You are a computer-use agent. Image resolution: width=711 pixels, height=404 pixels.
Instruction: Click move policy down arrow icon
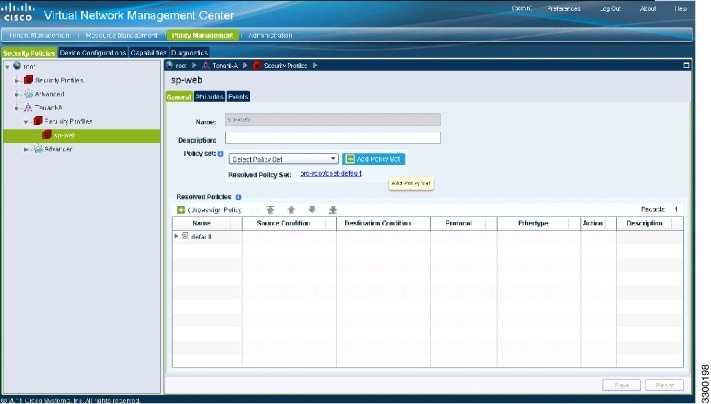(312, 210)
